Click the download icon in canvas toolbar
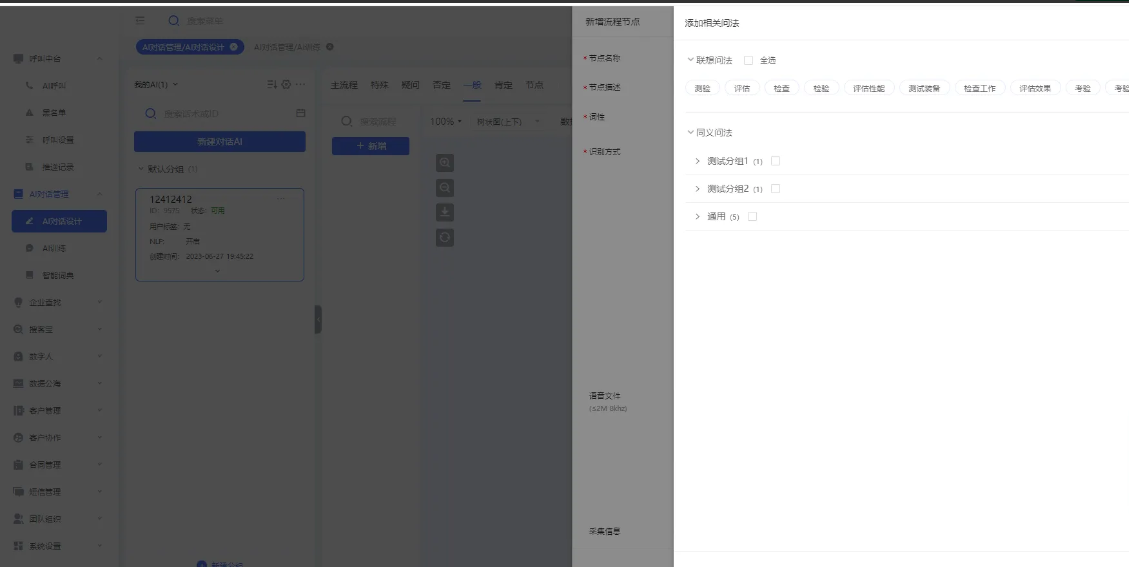The height and width of the screenshot is (567, 1129). click(445, 212)
